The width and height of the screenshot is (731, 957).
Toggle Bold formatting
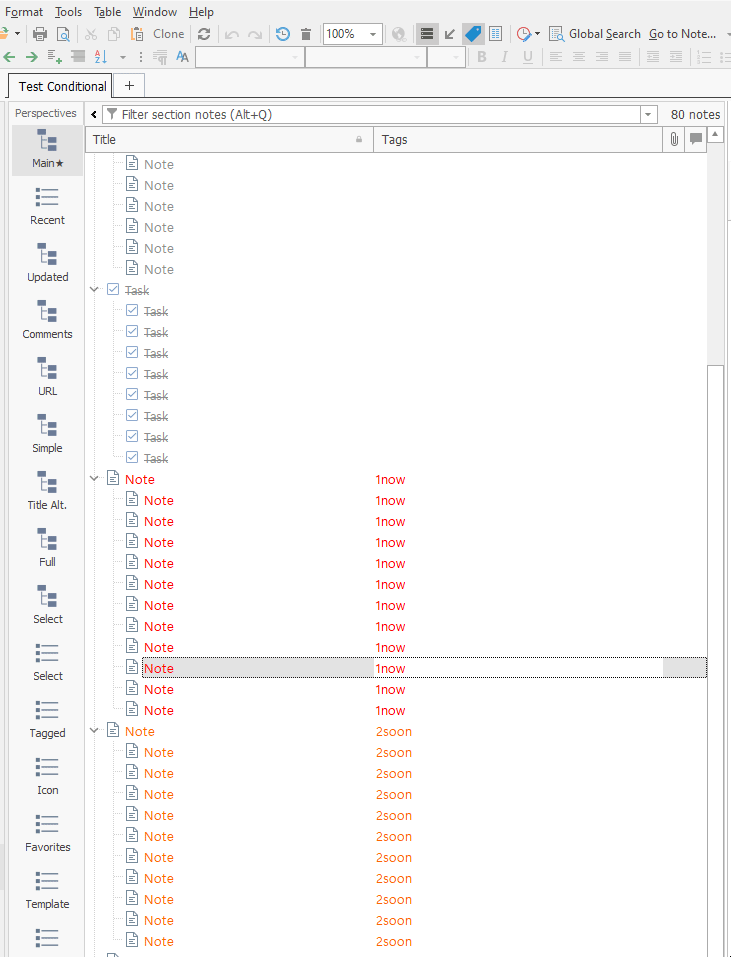(x=482, y=57)
